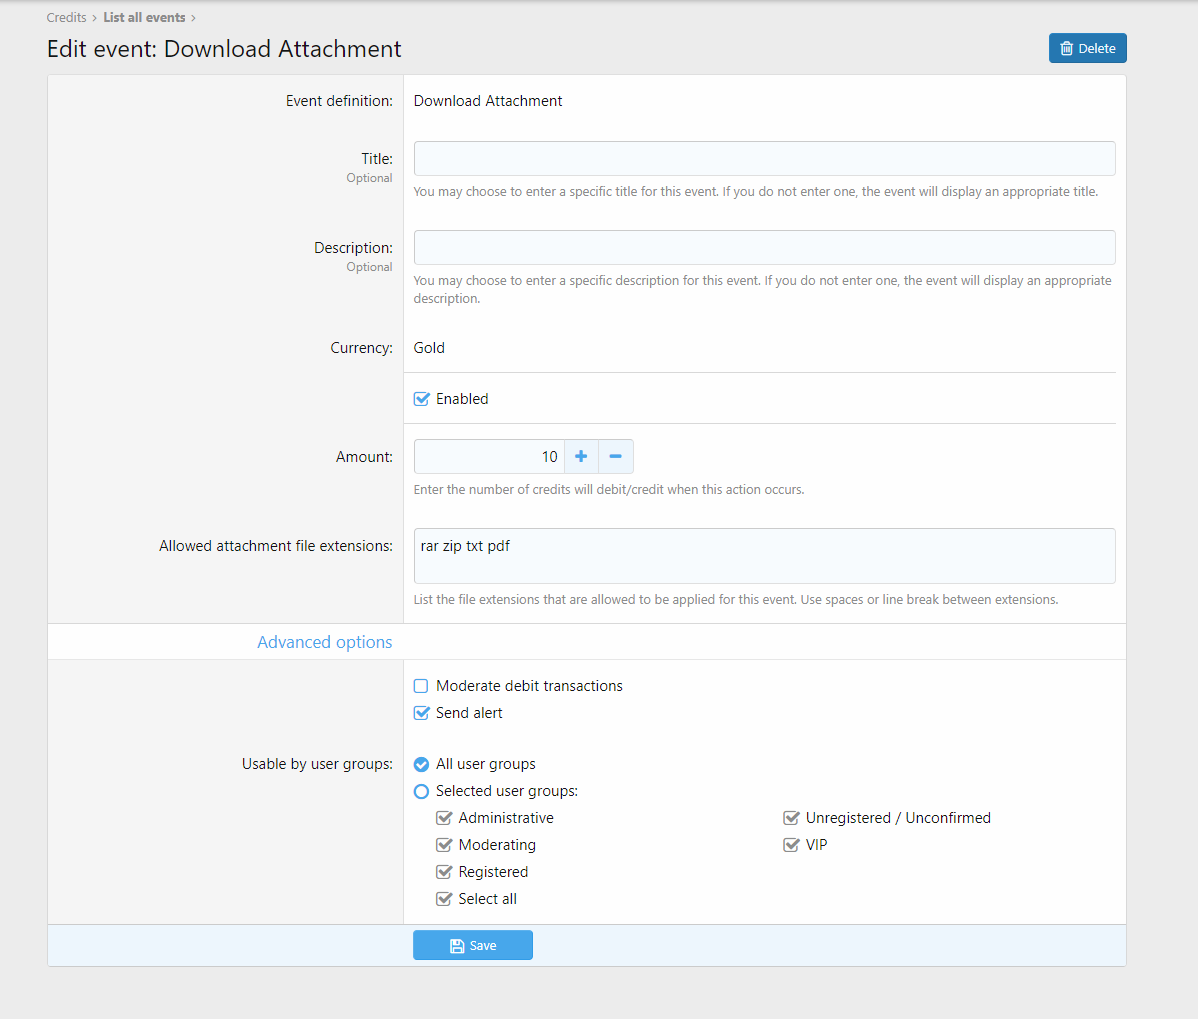Check the Select all checkbox
The width and height of the screenshot is (1198, 1019).
pyautogui.click(x=445, y=899)
